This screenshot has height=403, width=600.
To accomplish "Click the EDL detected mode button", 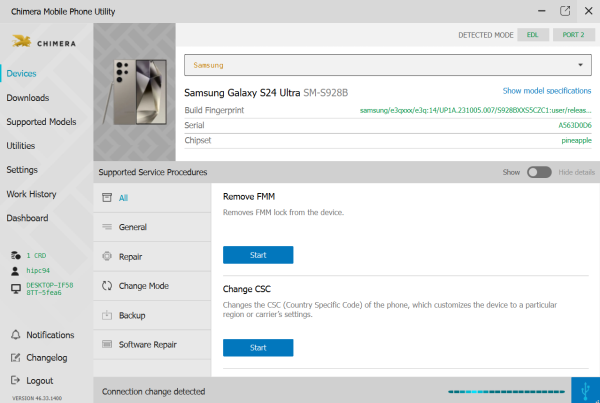I will (533, 35).
